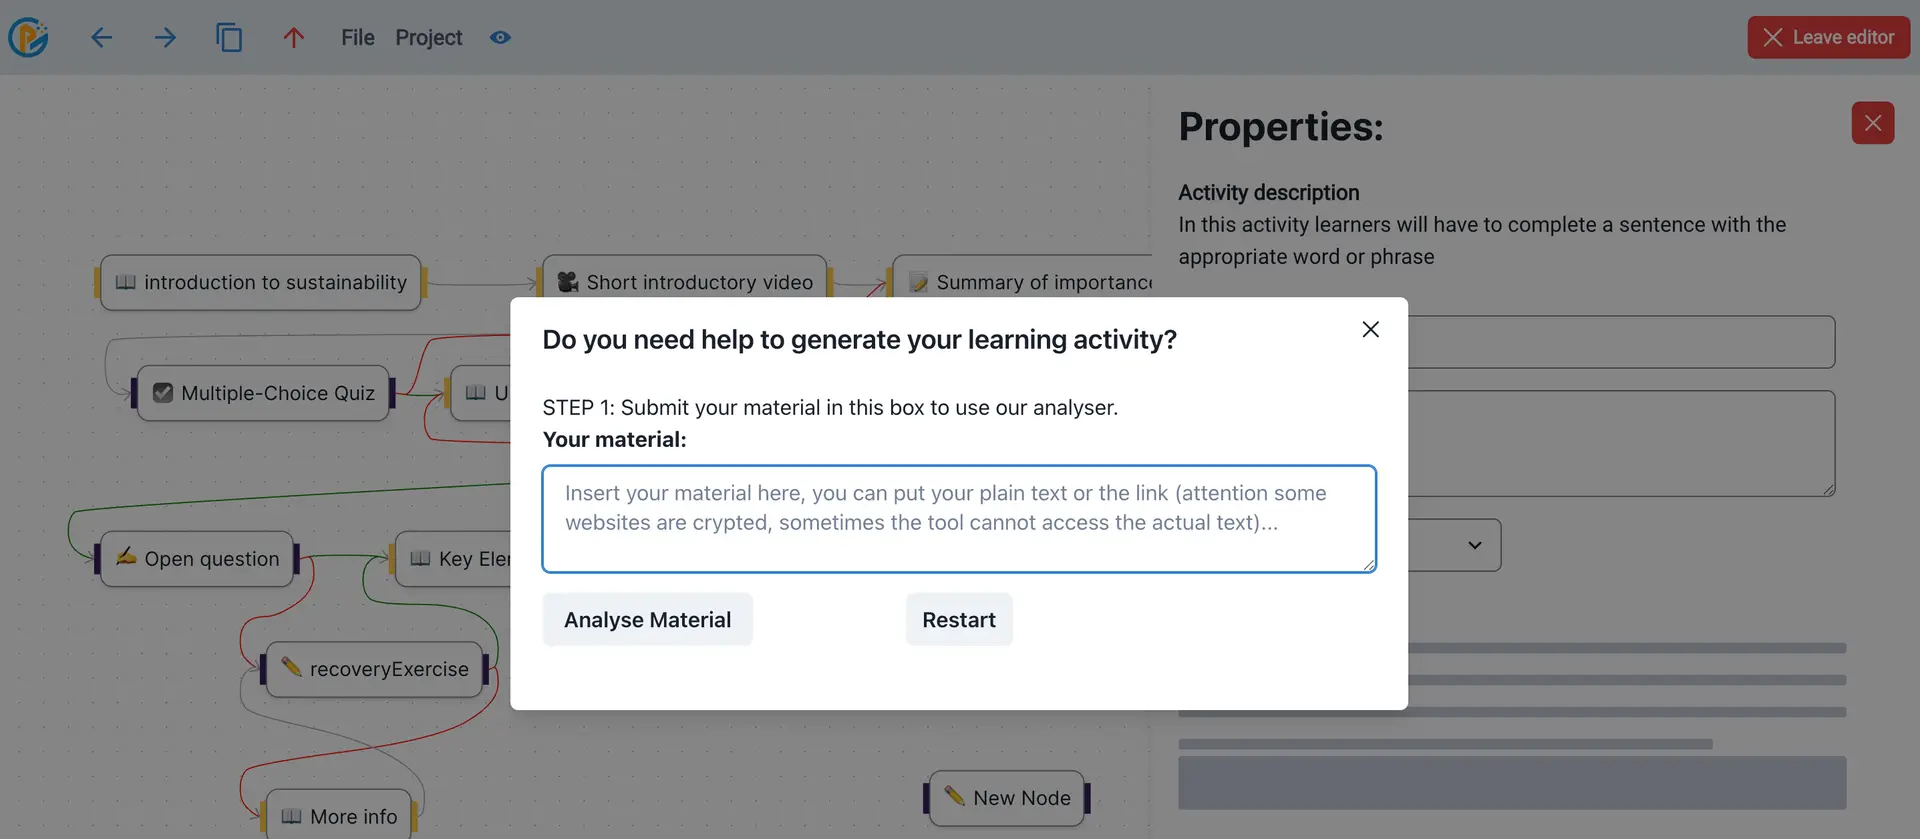Viewport: 1920px width, 839px height.
Task: Toggle the preview eye icon in the toolbar
Action: point(499,37)
